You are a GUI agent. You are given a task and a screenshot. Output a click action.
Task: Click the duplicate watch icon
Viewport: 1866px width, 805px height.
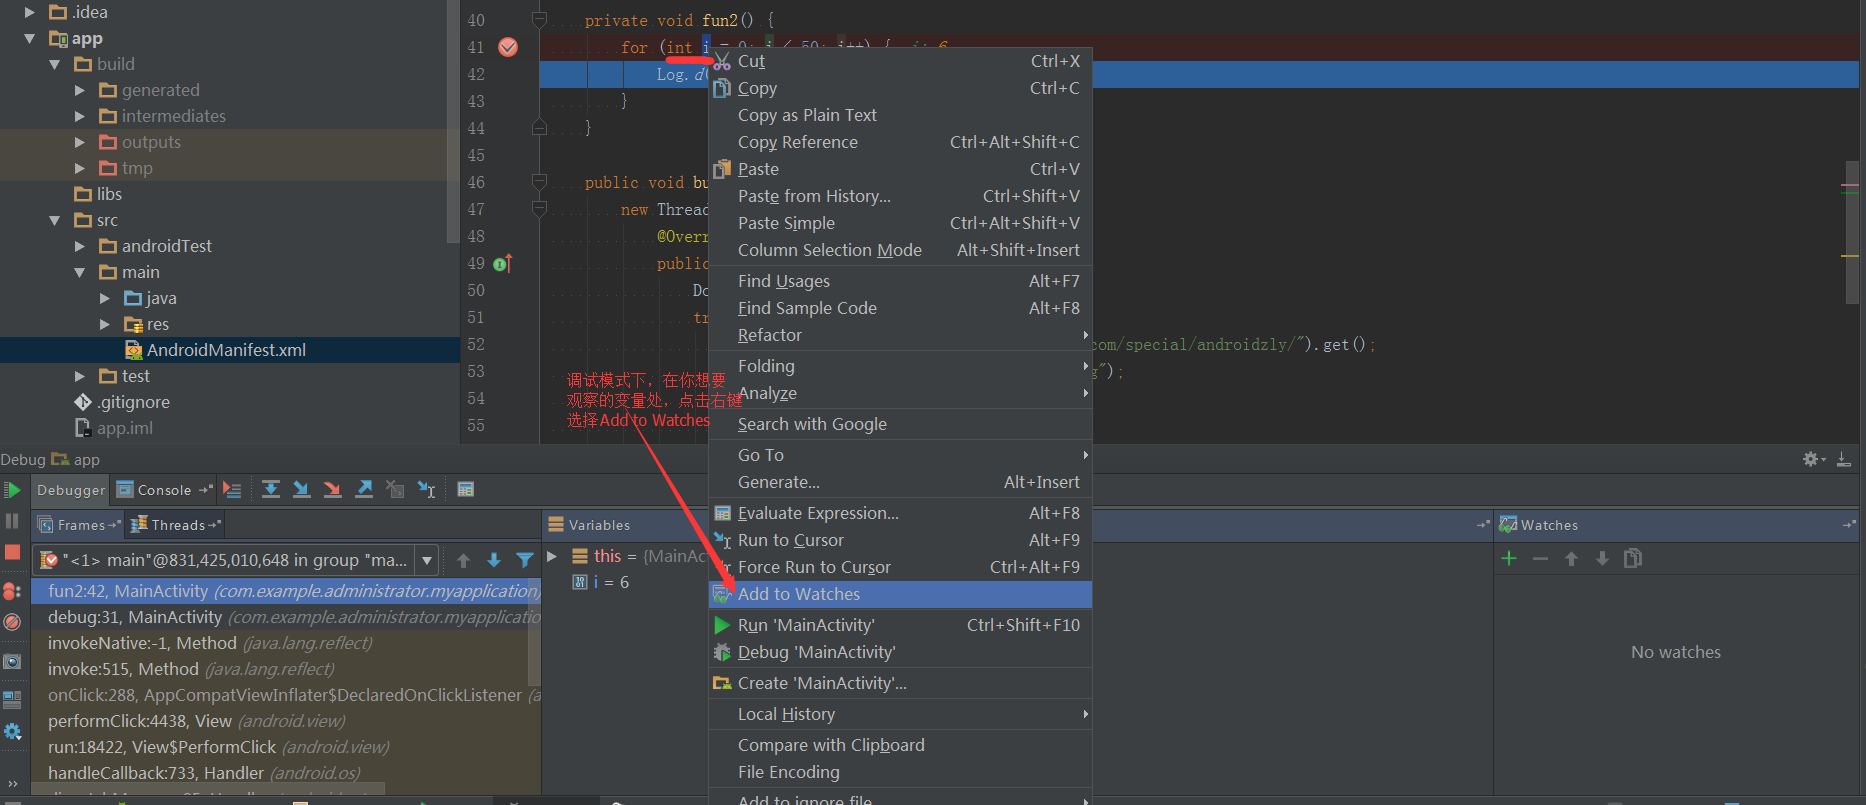click(x=1633, y=558)
